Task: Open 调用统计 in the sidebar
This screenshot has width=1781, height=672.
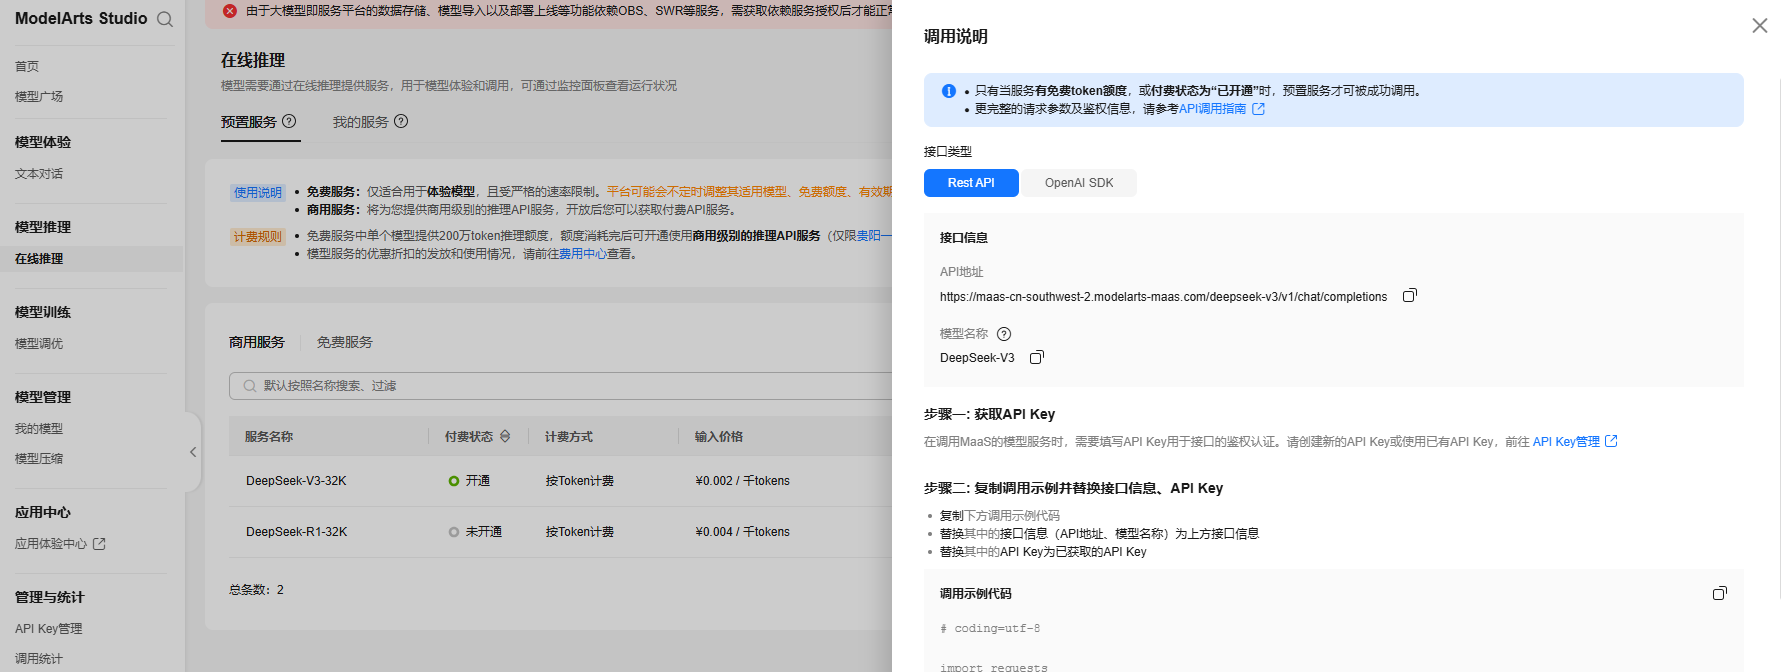Action: 39,659
